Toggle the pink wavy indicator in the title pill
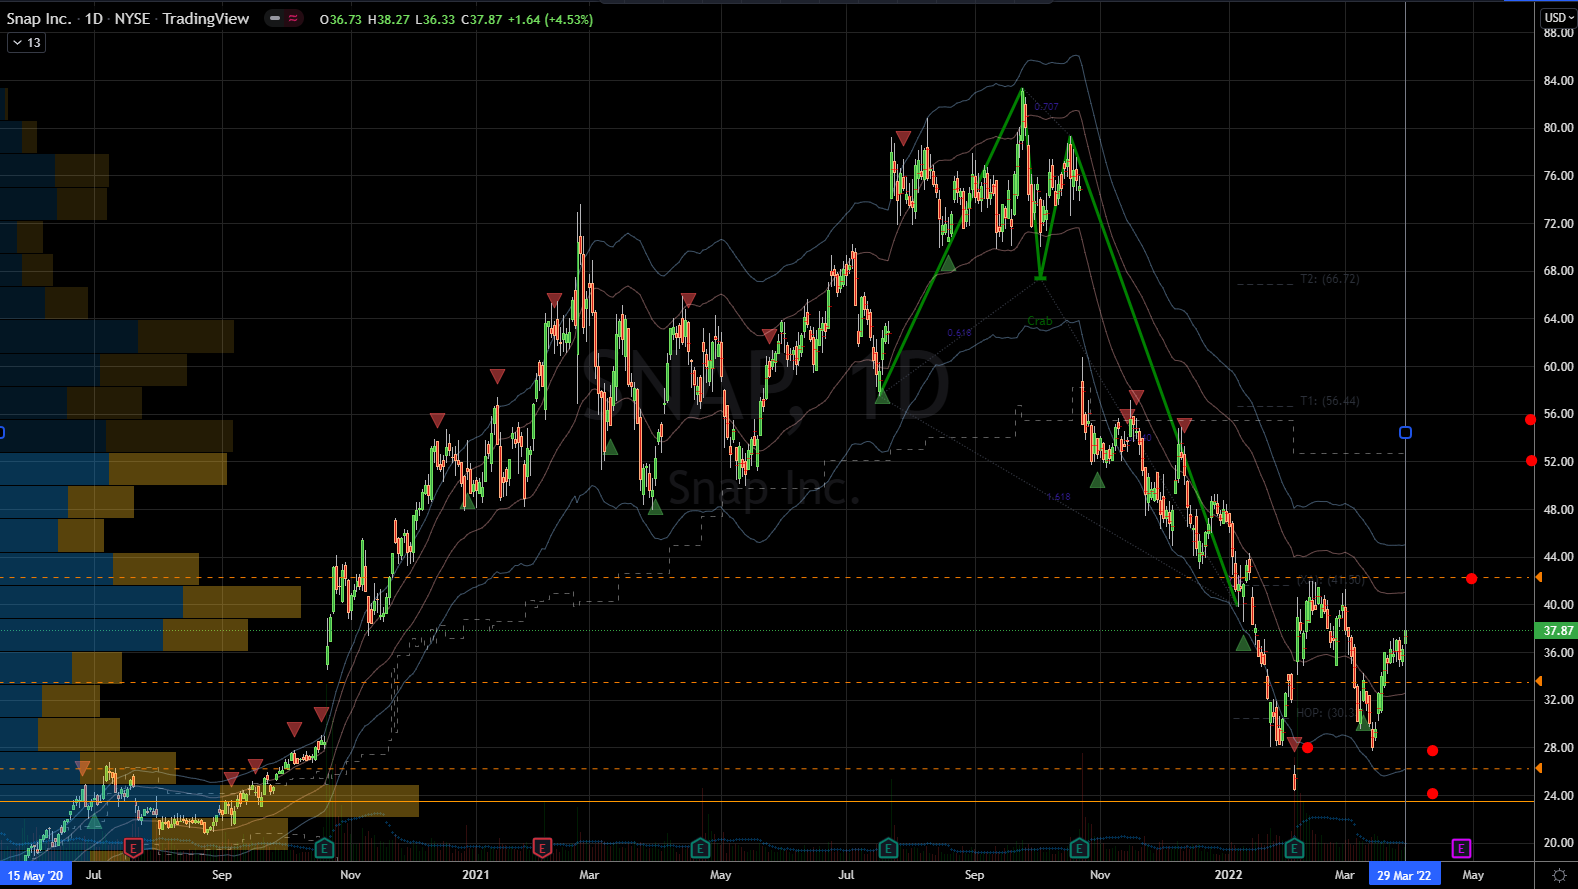The width and height of the screenshot is (1578, 889). click(x=293, y=19)
